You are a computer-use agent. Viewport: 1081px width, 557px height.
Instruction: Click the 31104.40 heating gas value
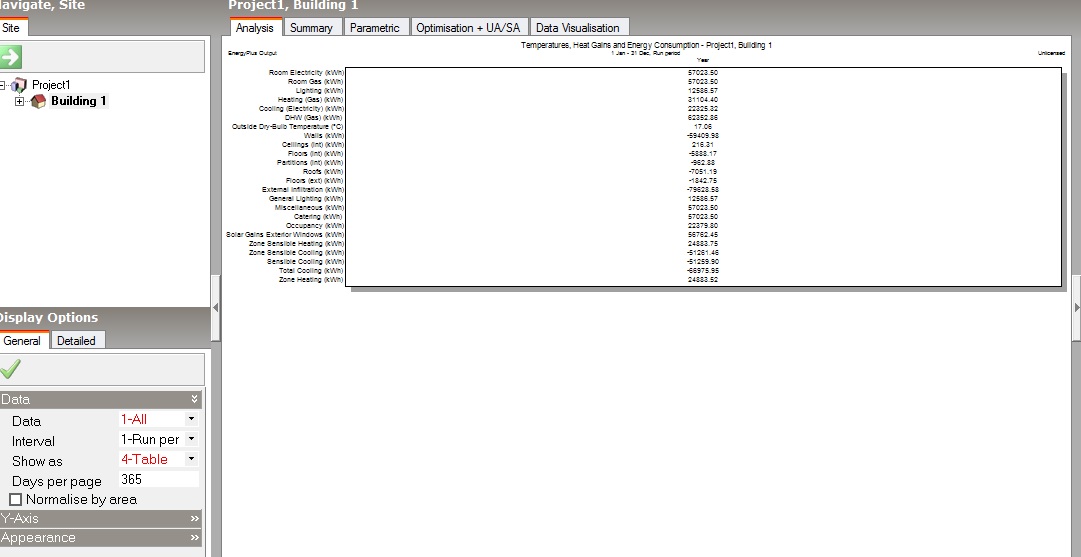click(703, 99)
